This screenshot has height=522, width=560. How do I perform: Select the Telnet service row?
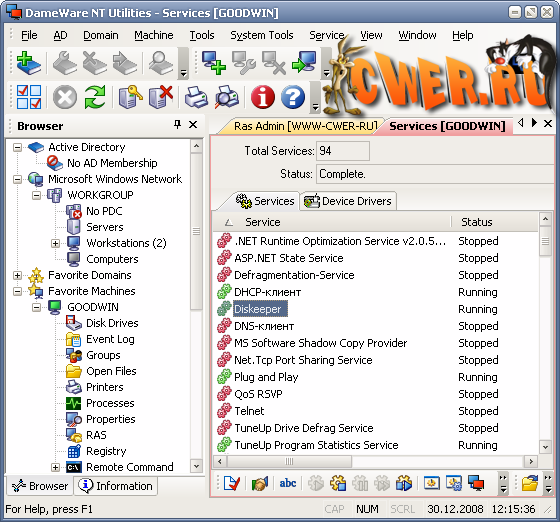[376, 411]
